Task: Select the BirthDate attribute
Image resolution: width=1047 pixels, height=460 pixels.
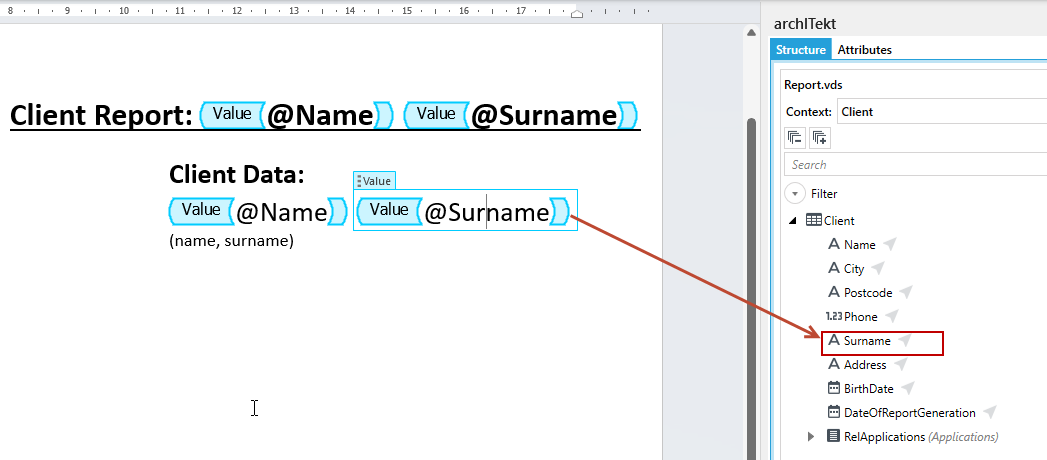Action: click(869, 389)
